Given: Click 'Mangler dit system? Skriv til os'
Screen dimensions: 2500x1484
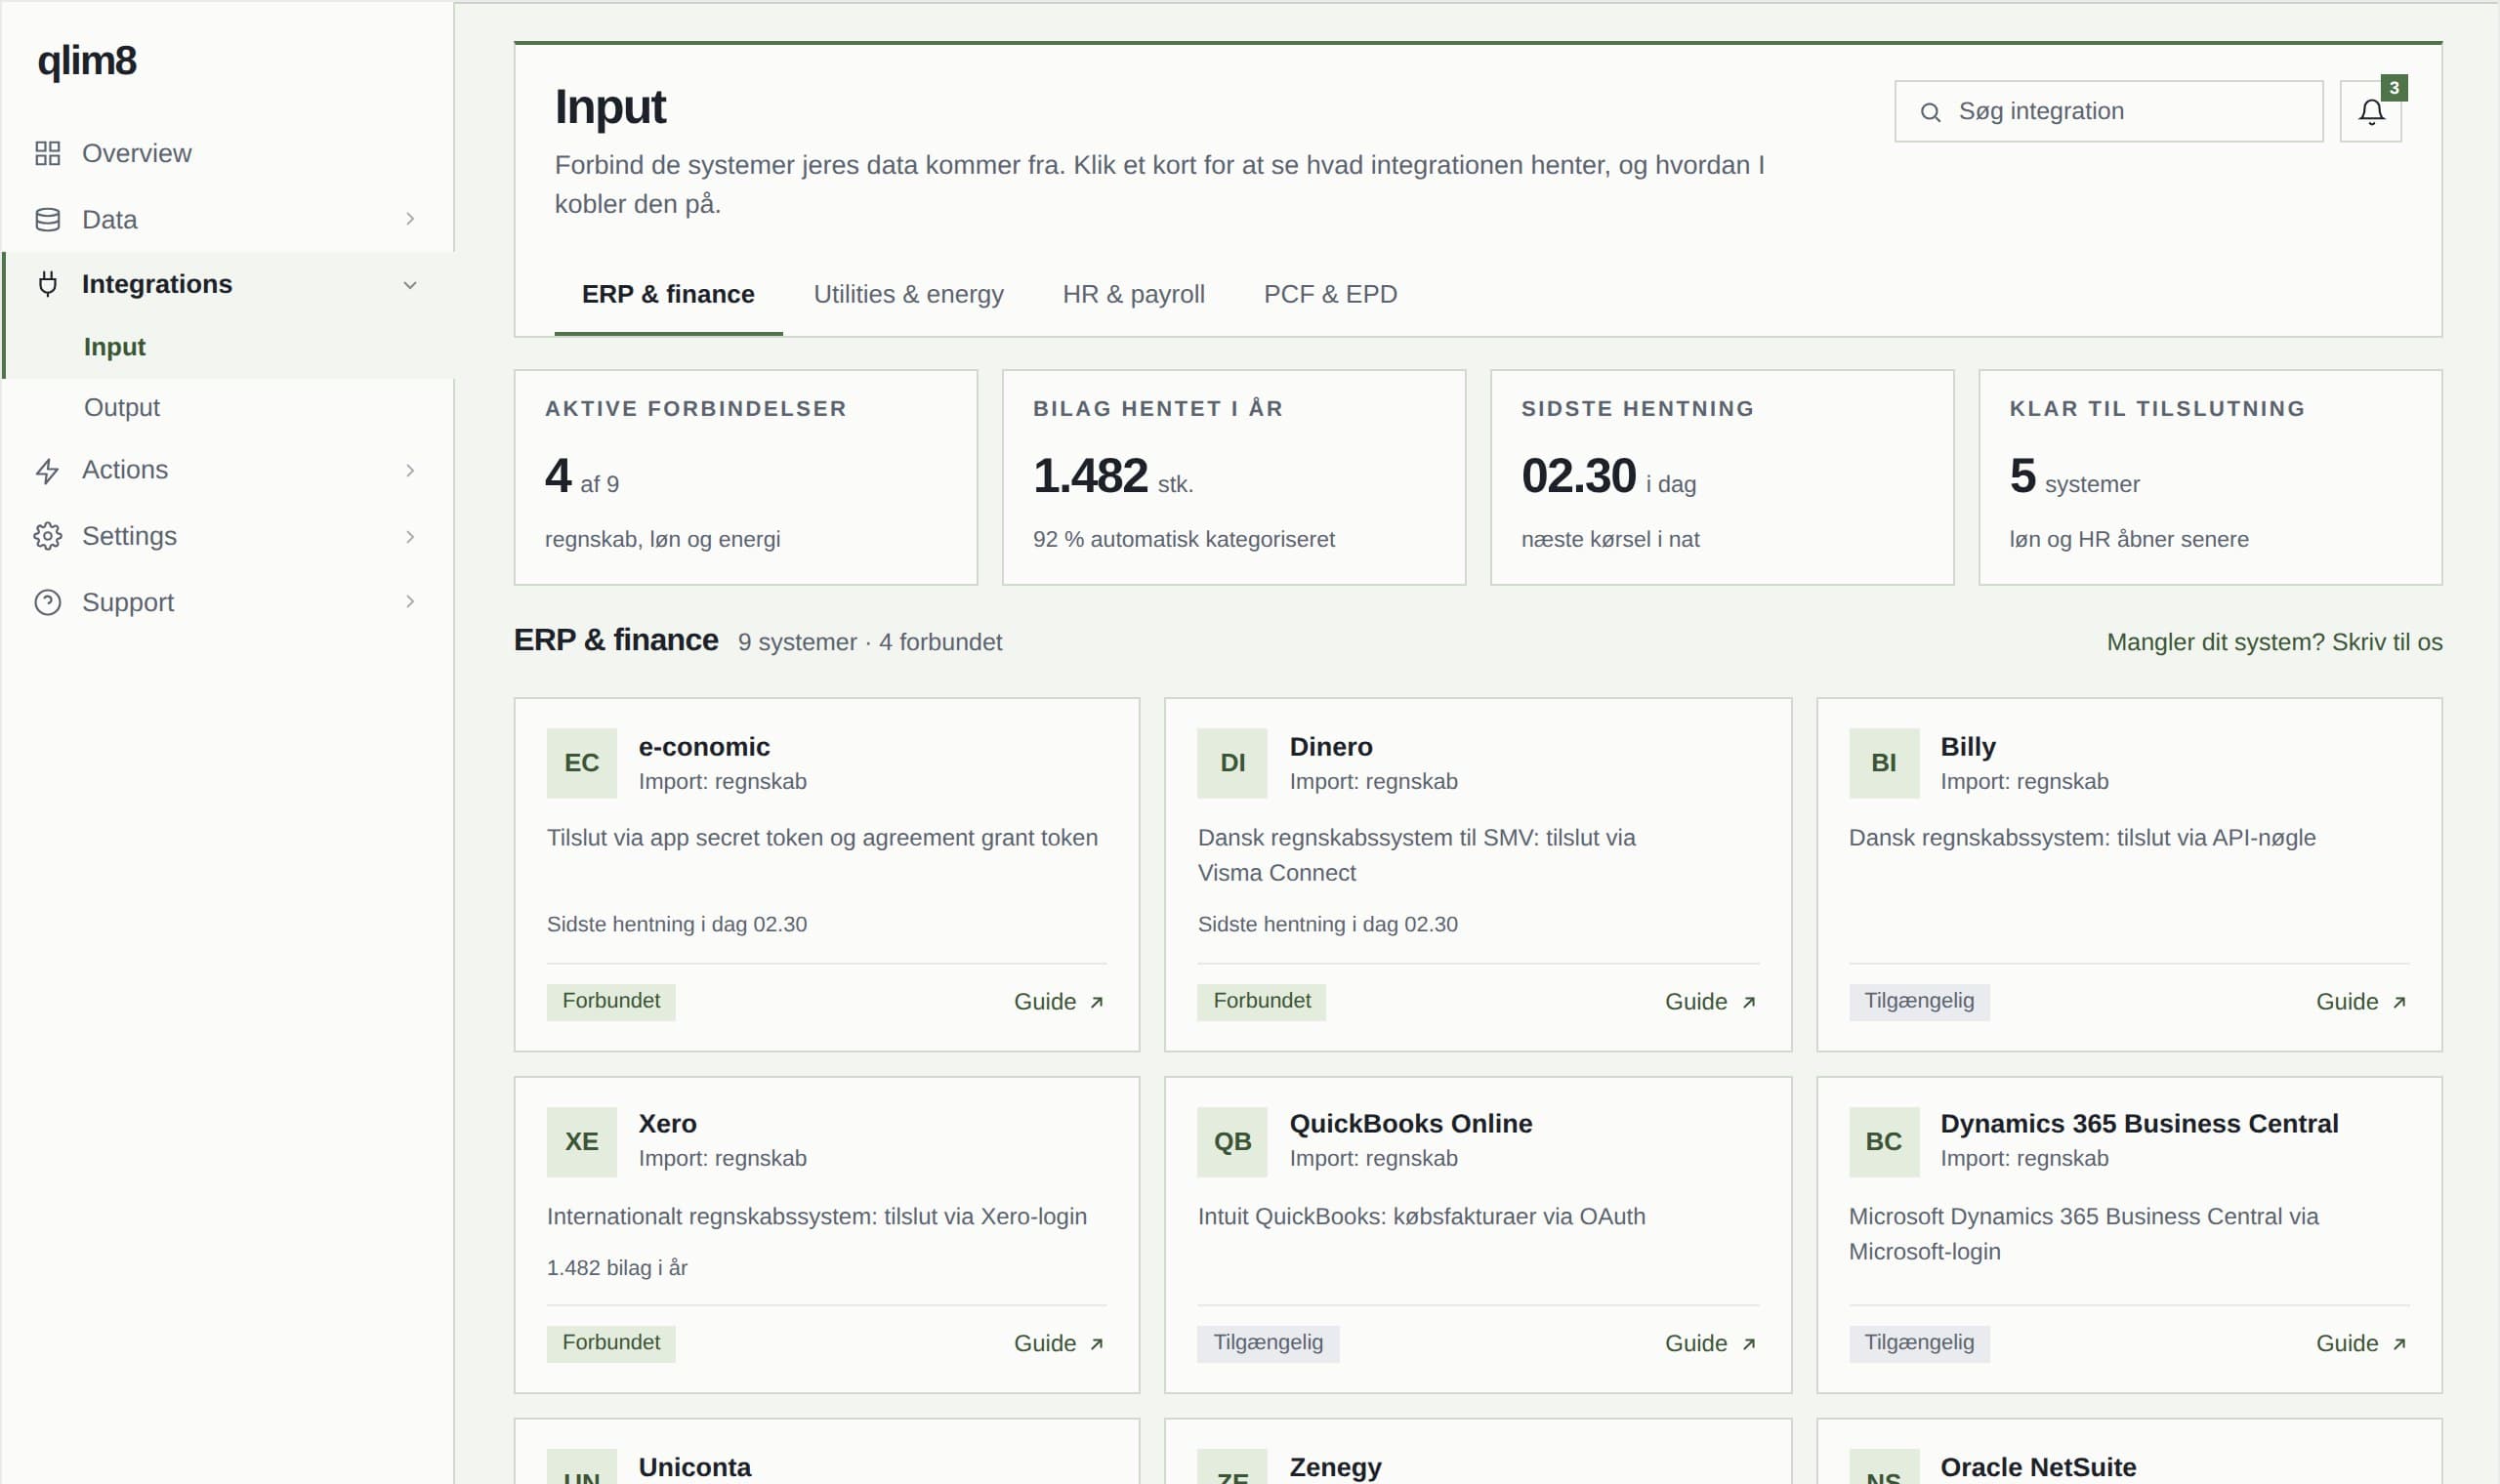Looking at the screenshot, I should 2274,642.
